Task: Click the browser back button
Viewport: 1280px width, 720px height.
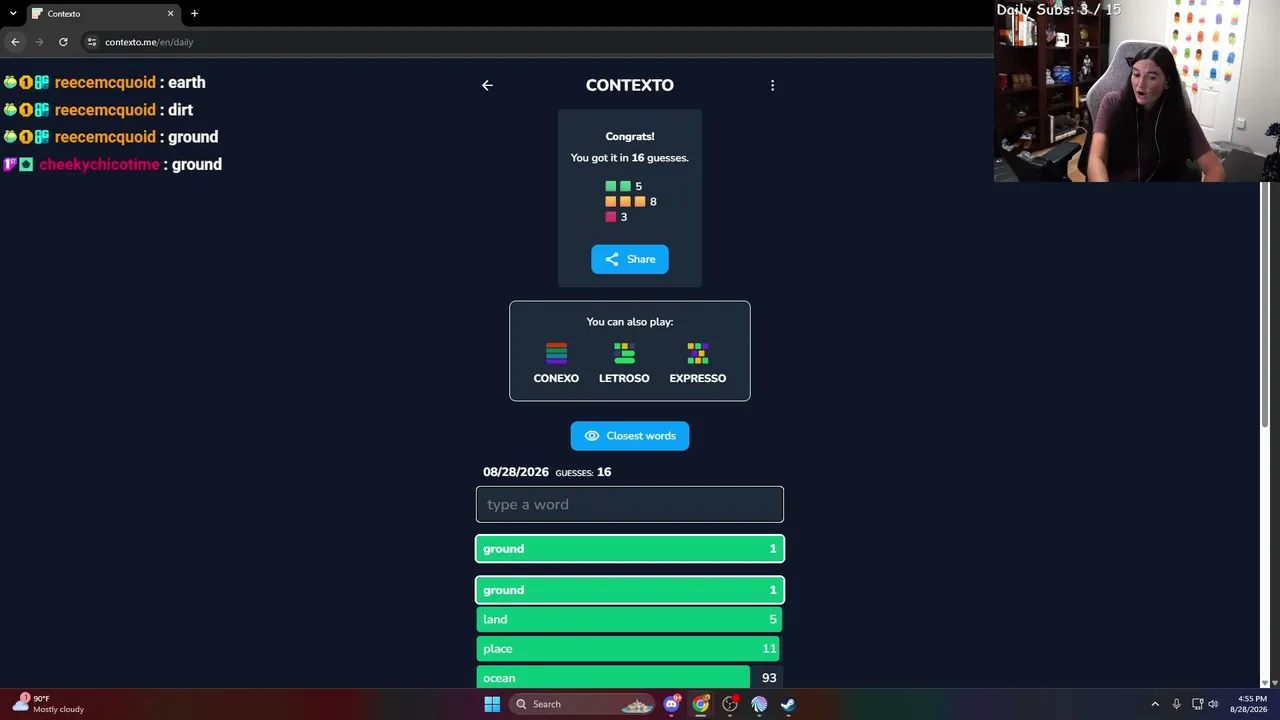Action: [15, 42]
